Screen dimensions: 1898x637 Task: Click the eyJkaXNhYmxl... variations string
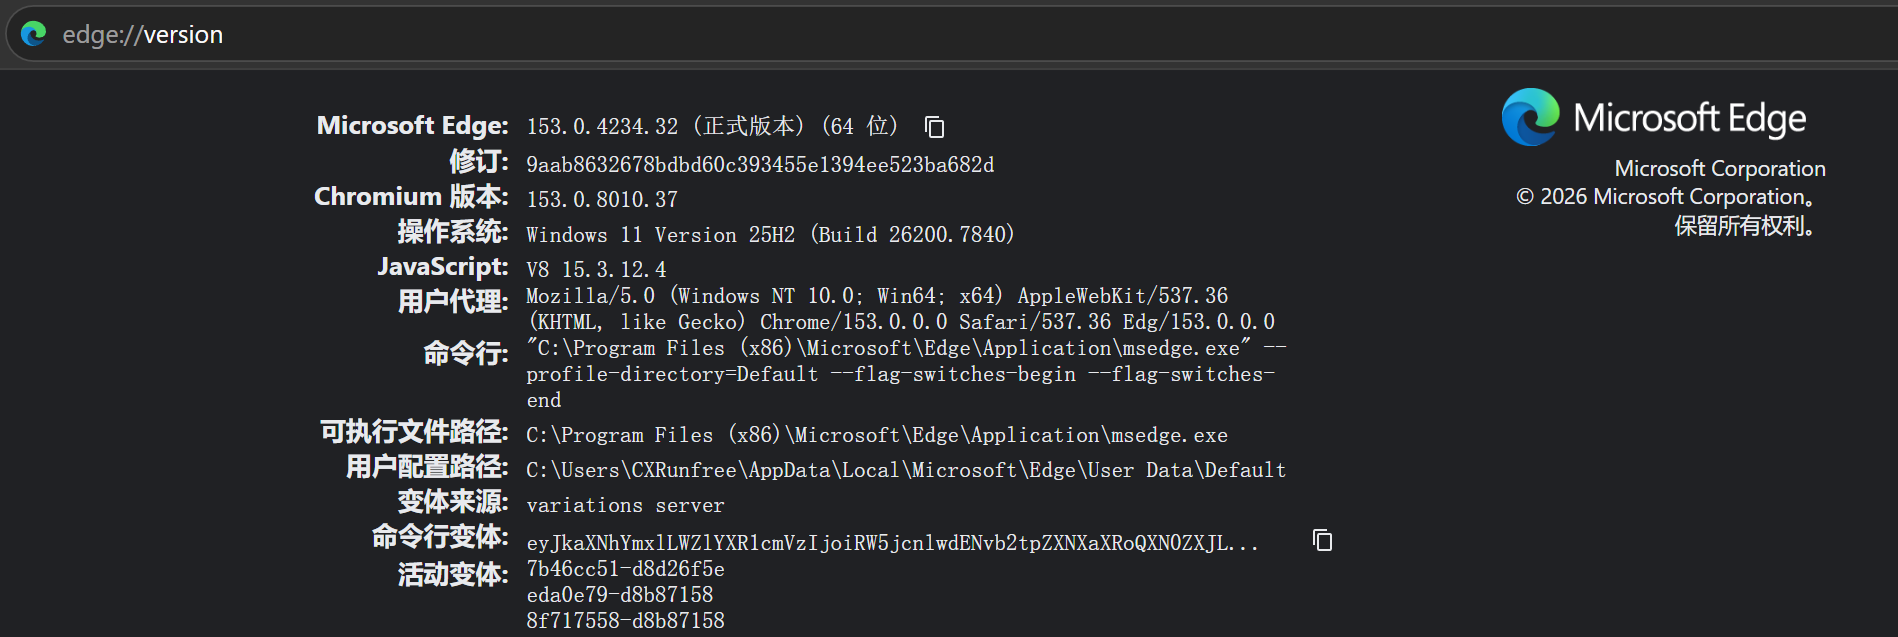pos(892,543)
